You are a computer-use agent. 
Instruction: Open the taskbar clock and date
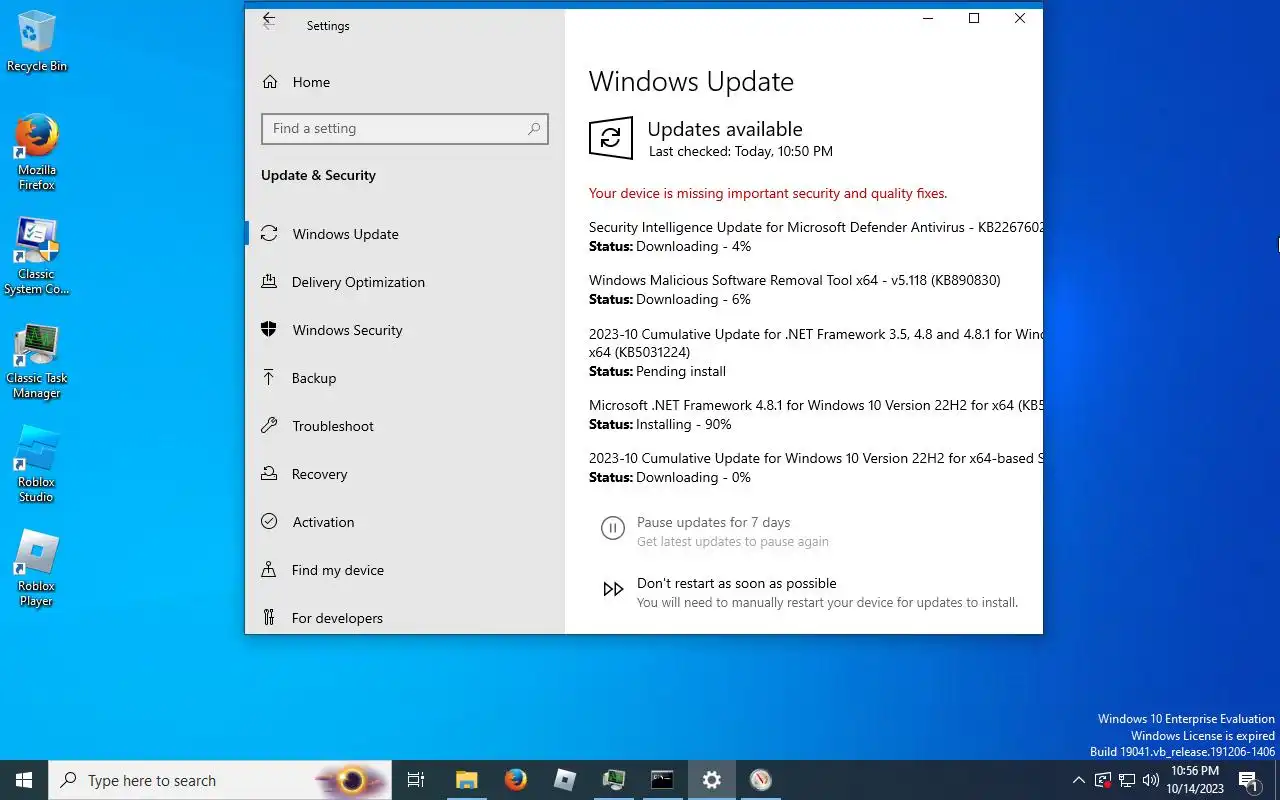(1195, 780)
